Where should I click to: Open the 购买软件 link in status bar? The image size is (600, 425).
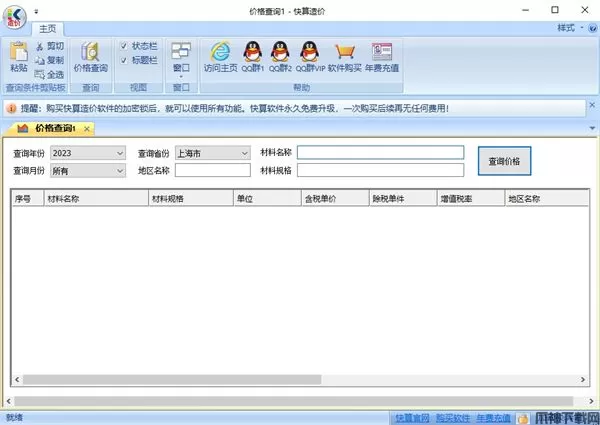click(x=453, y=418)
